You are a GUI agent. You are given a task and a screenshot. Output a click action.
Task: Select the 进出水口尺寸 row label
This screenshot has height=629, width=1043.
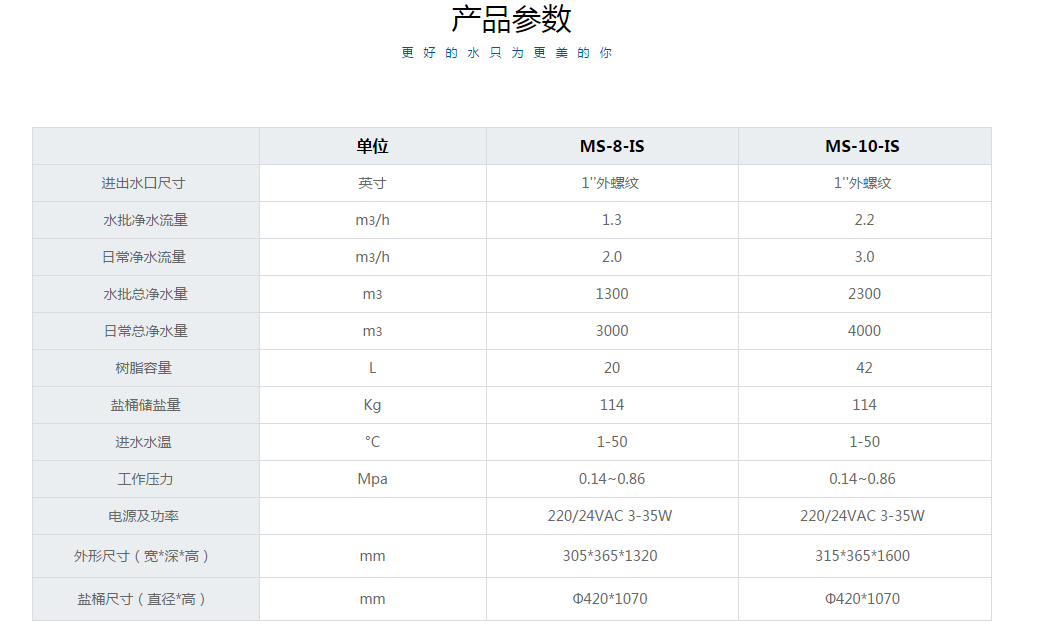[144, 183]
